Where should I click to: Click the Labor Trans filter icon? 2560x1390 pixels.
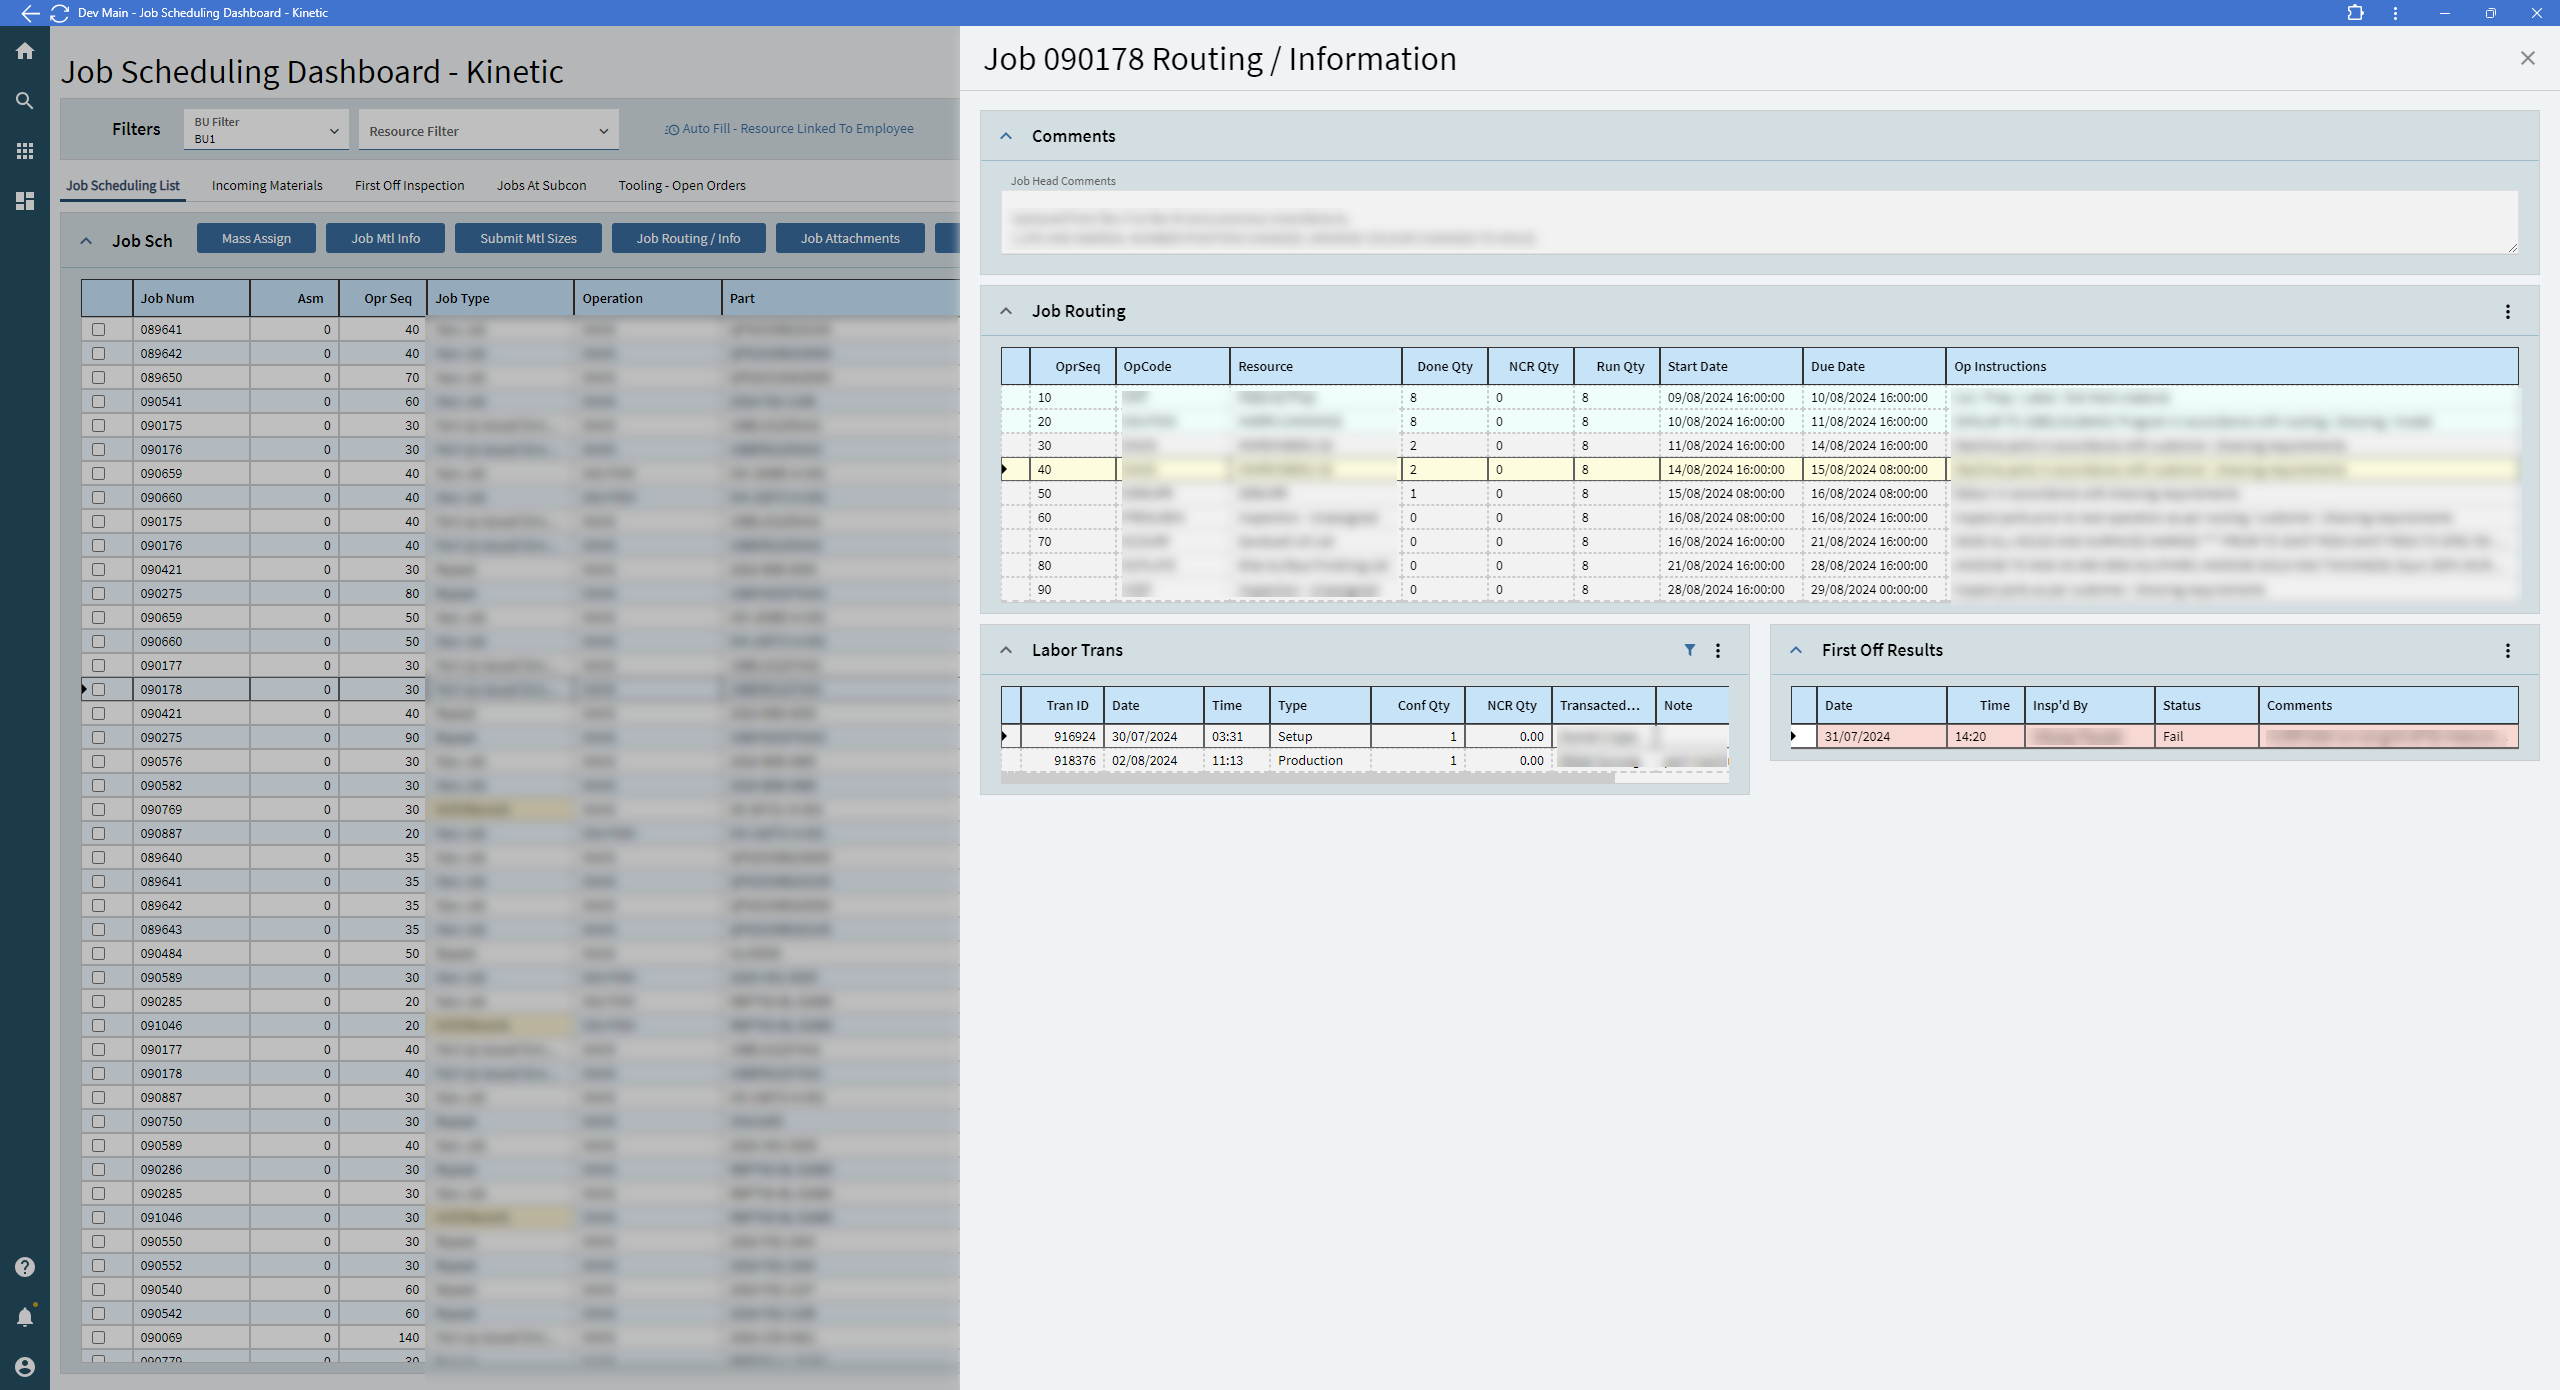(x=1690, y=650)
